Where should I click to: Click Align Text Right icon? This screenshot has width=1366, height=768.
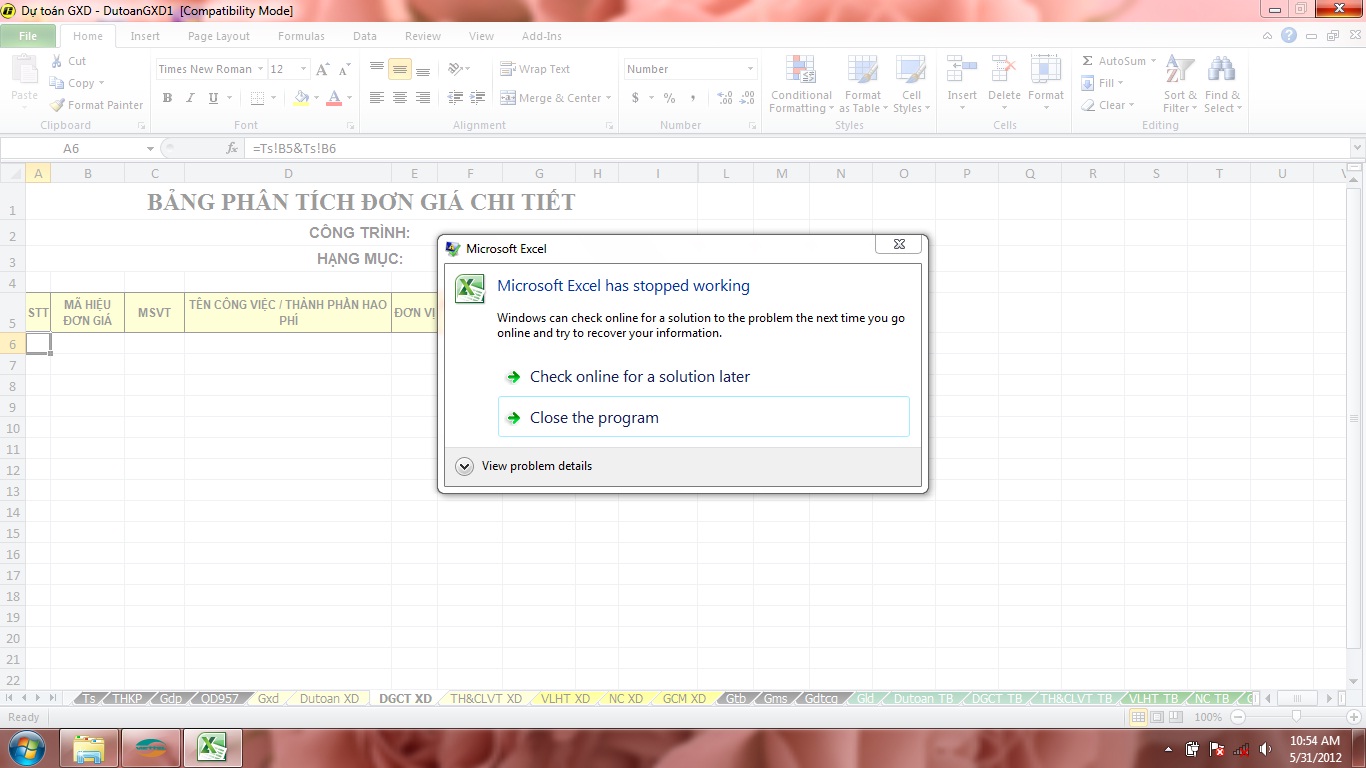click(423, 98)
